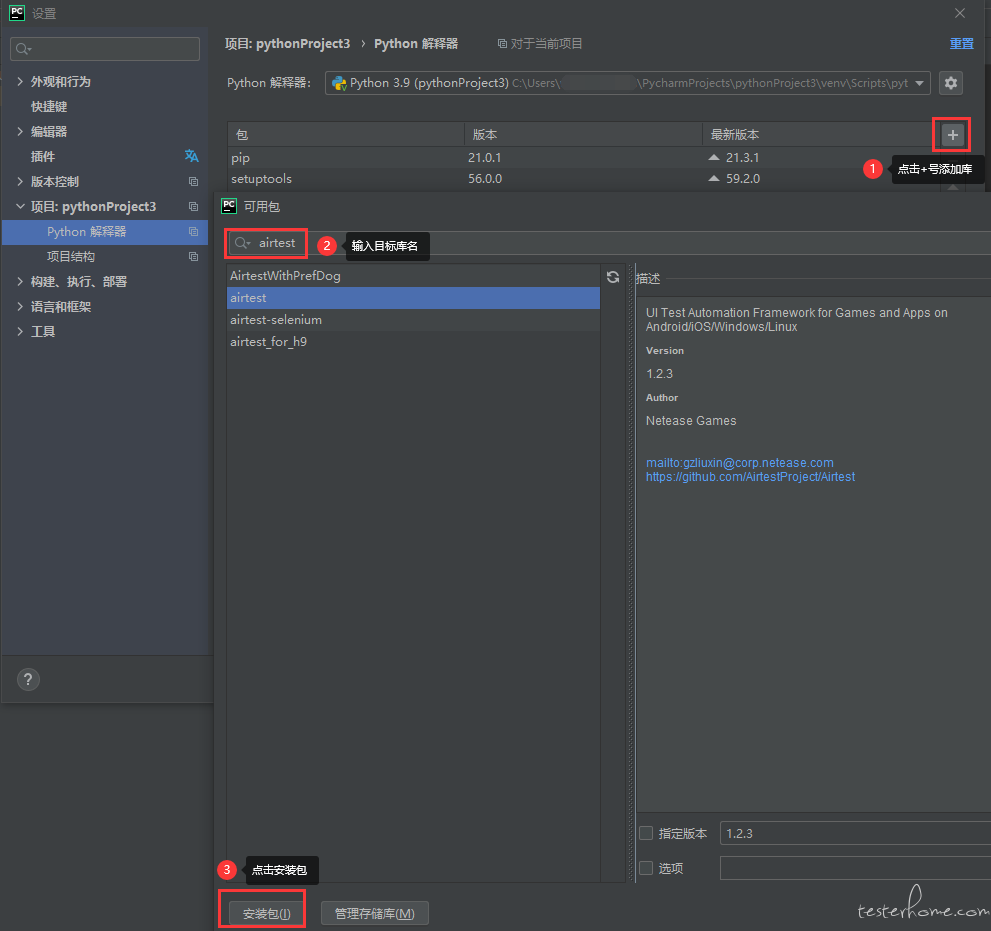The image size is (991, 931).
Task: Select airtest-selenium in package list
Action: coord(413,320)
